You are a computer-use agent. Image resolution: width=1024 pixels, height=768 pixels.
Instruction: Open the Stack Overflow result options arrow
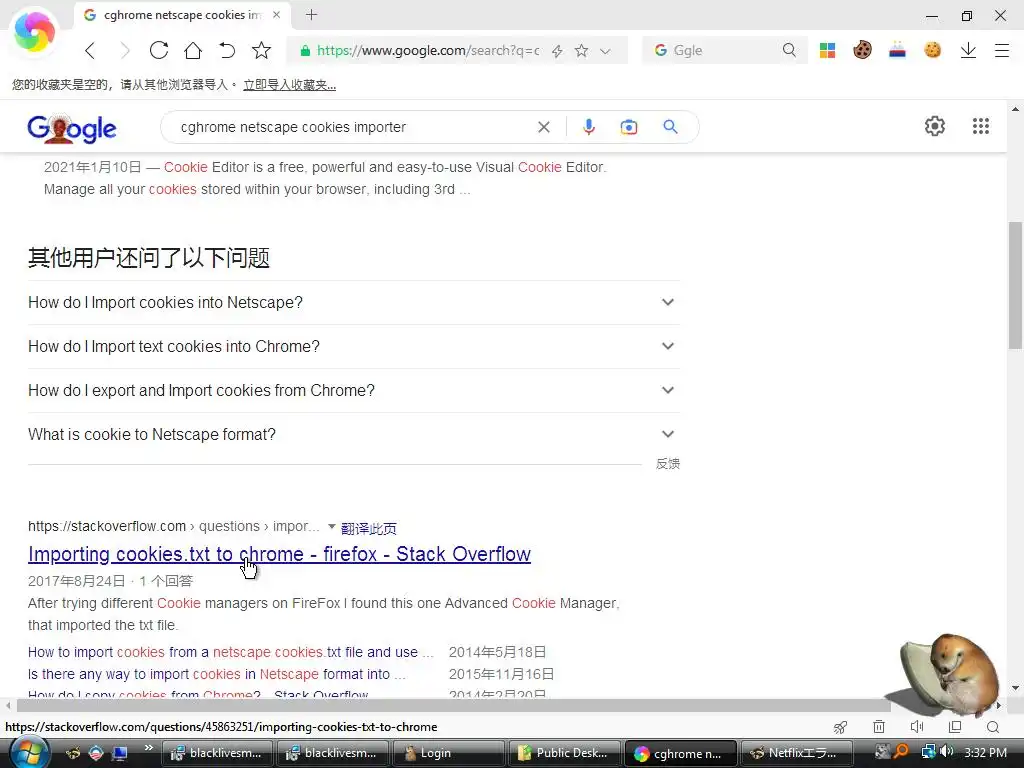[331, 526]
